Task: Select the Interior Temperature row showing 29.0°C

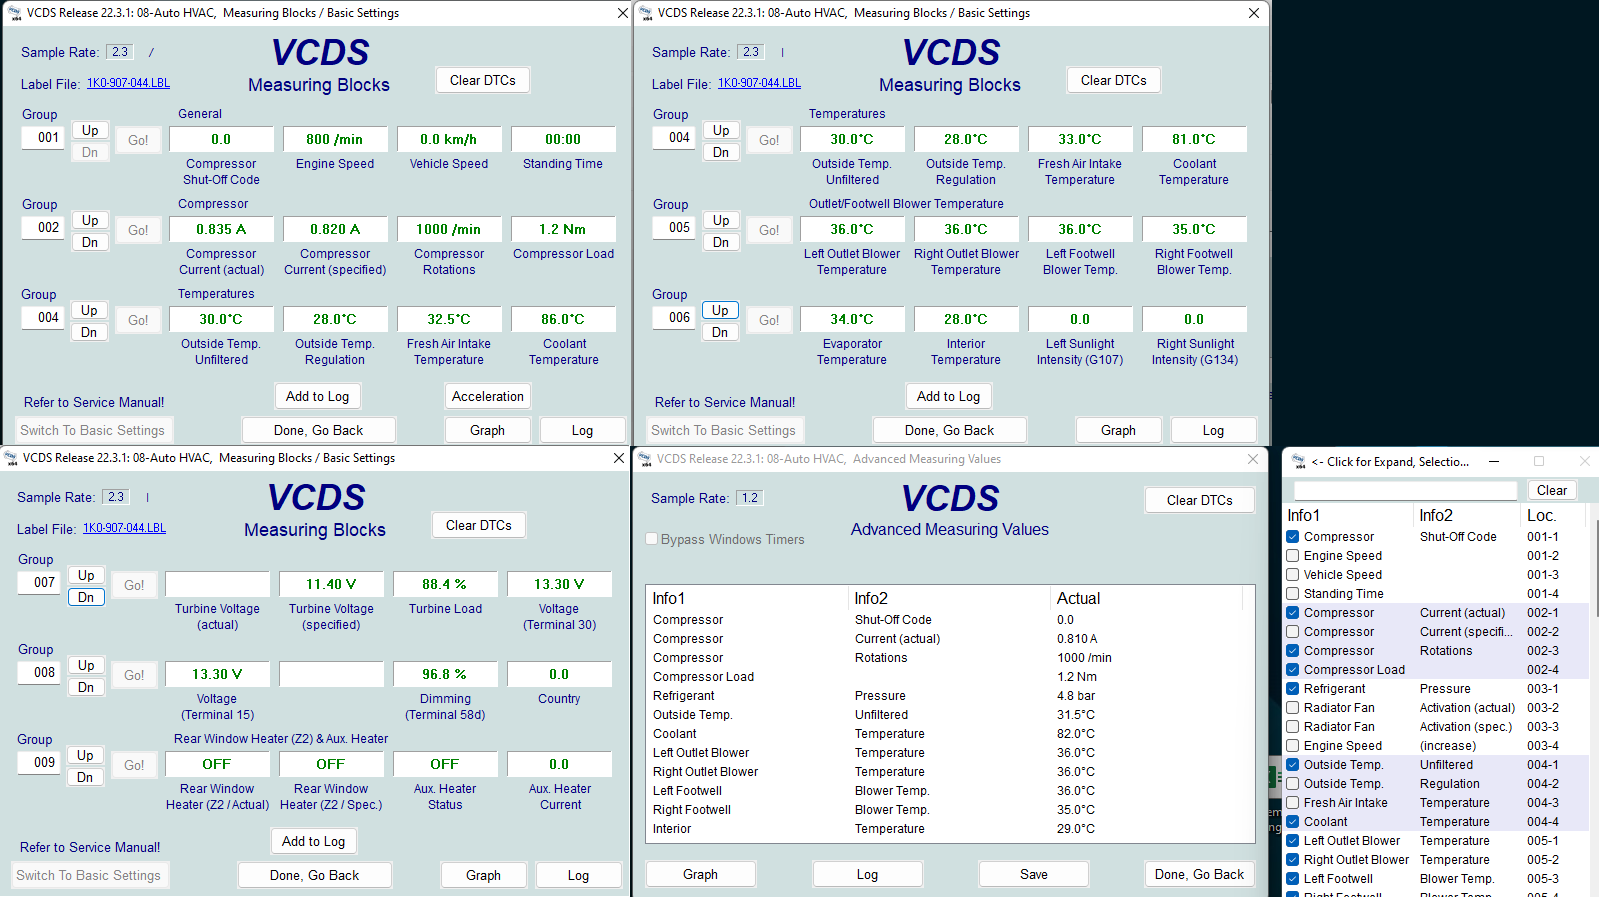Action: click(949, 829)
